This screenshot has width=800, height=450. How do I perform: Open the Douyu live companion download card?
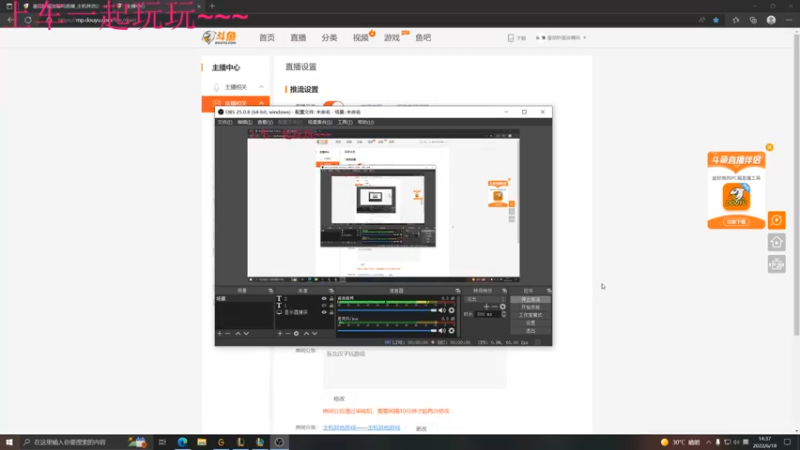(736, 190)
